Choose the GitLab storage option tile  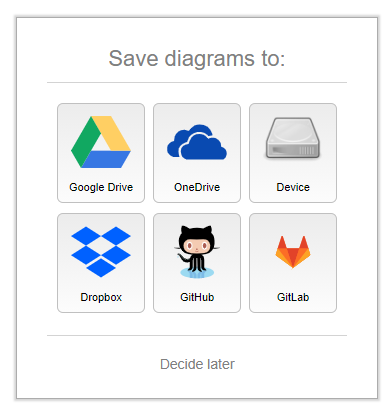click(293, 263)
